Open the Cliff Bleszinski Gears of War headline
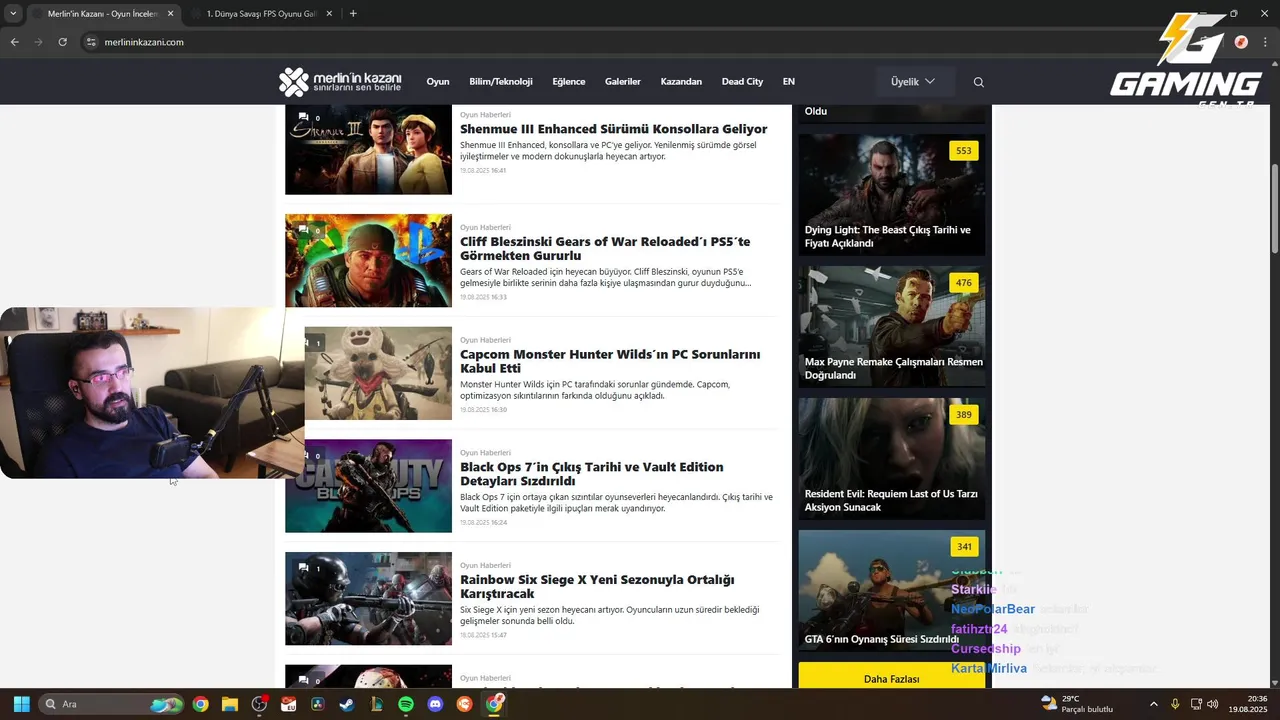 point(605,249)
